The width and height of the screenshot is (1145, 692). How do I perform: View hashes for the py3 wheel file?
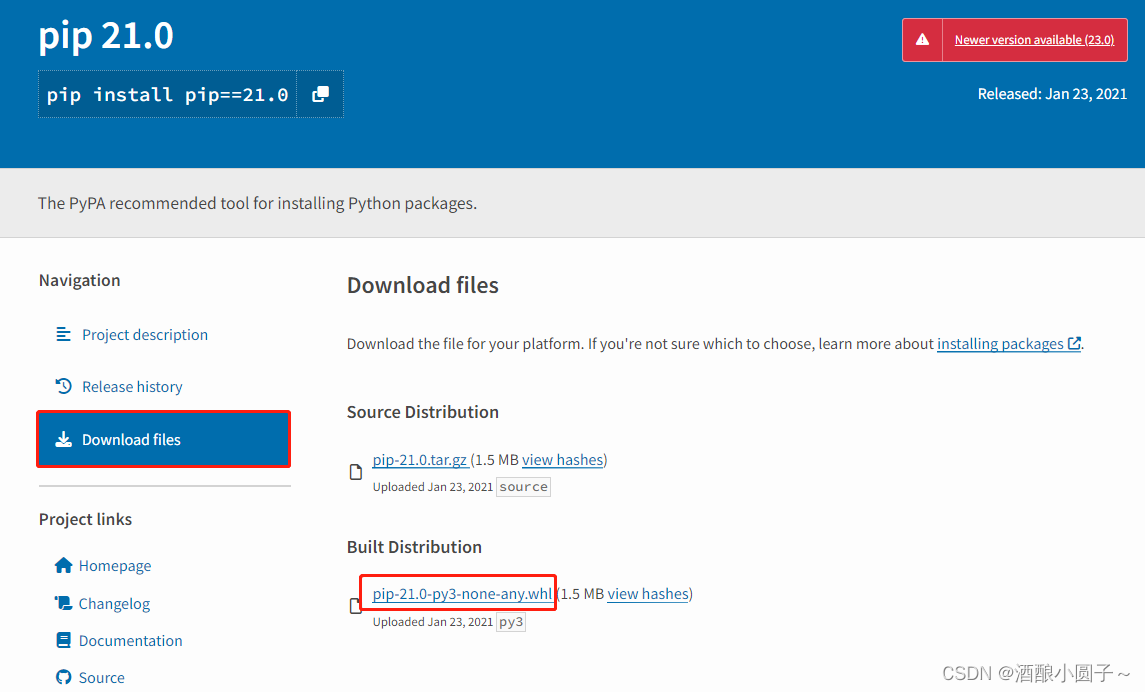[x=648, y=594]
